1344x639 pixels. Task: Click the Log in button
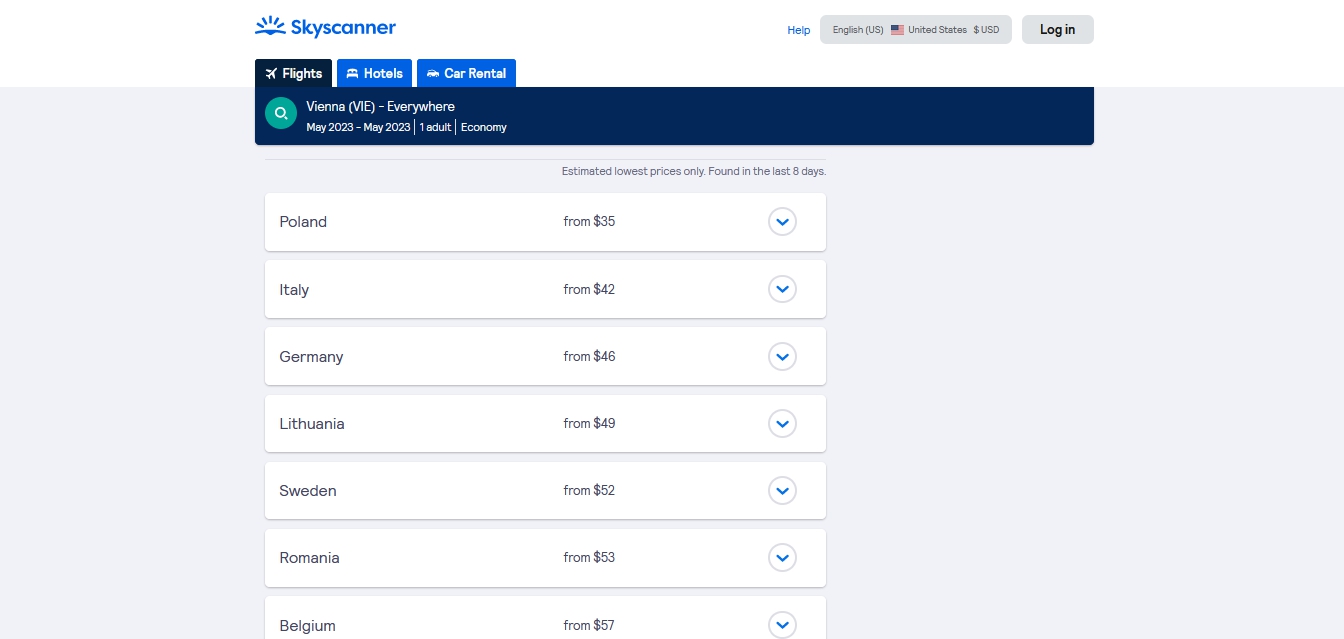coord(1057,30)
